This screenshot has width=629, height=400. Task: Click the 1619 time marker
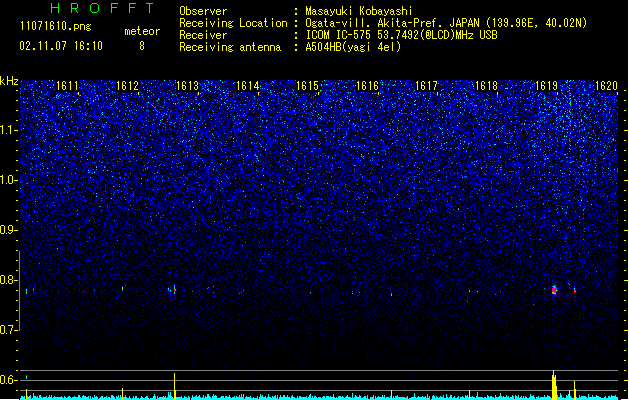546,86
